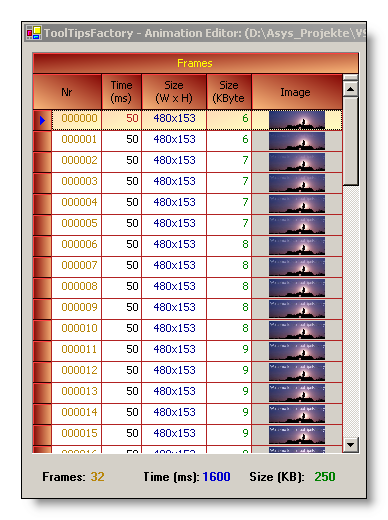Select frame number 000005
388x520 pixels.
click(79, 223)
